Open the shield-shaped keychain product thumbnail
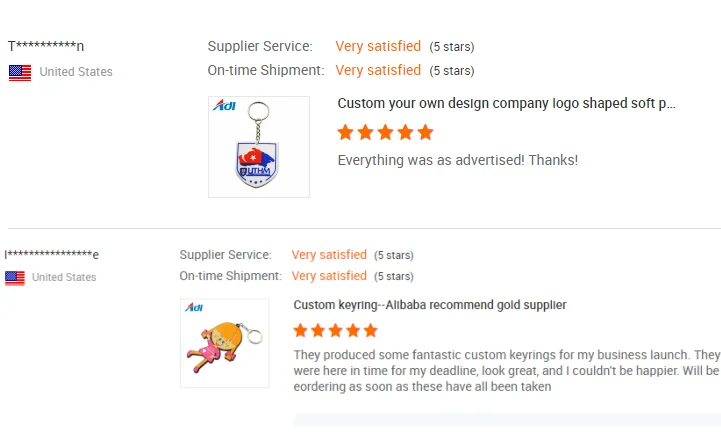The height and width of the screenshot is (438, 721). (258, 147)
